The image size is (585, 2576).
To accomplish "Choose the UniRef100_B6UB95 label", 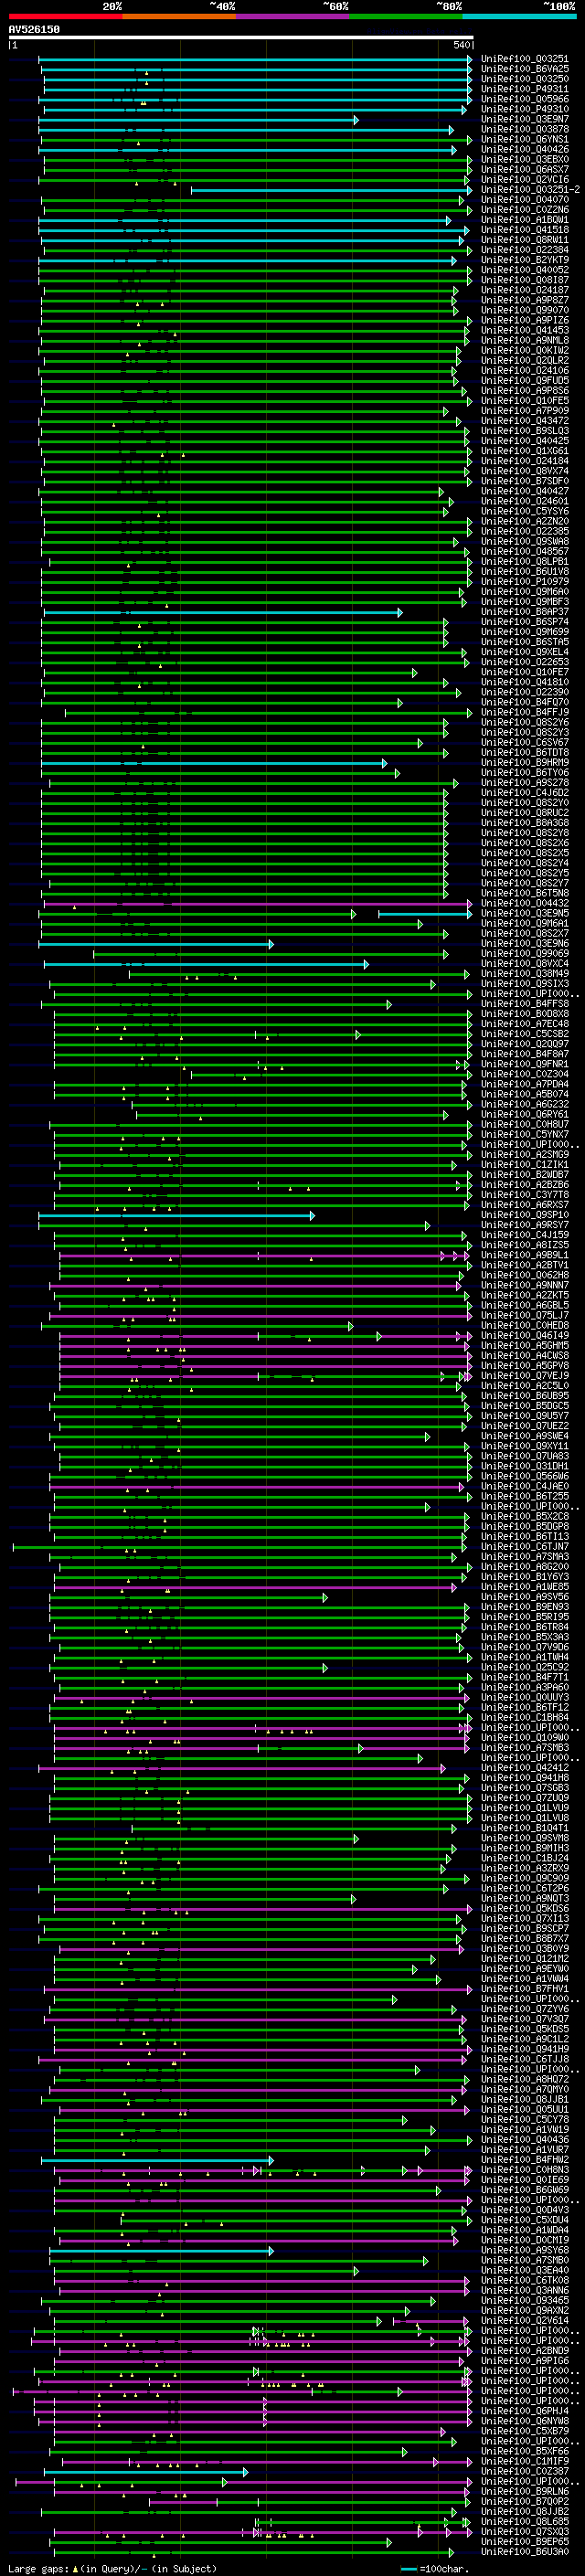I will [524, 1396].
